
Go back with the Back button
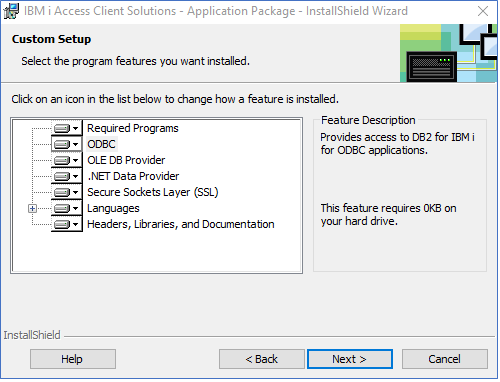pyautogui.click(x=262, y=359)
